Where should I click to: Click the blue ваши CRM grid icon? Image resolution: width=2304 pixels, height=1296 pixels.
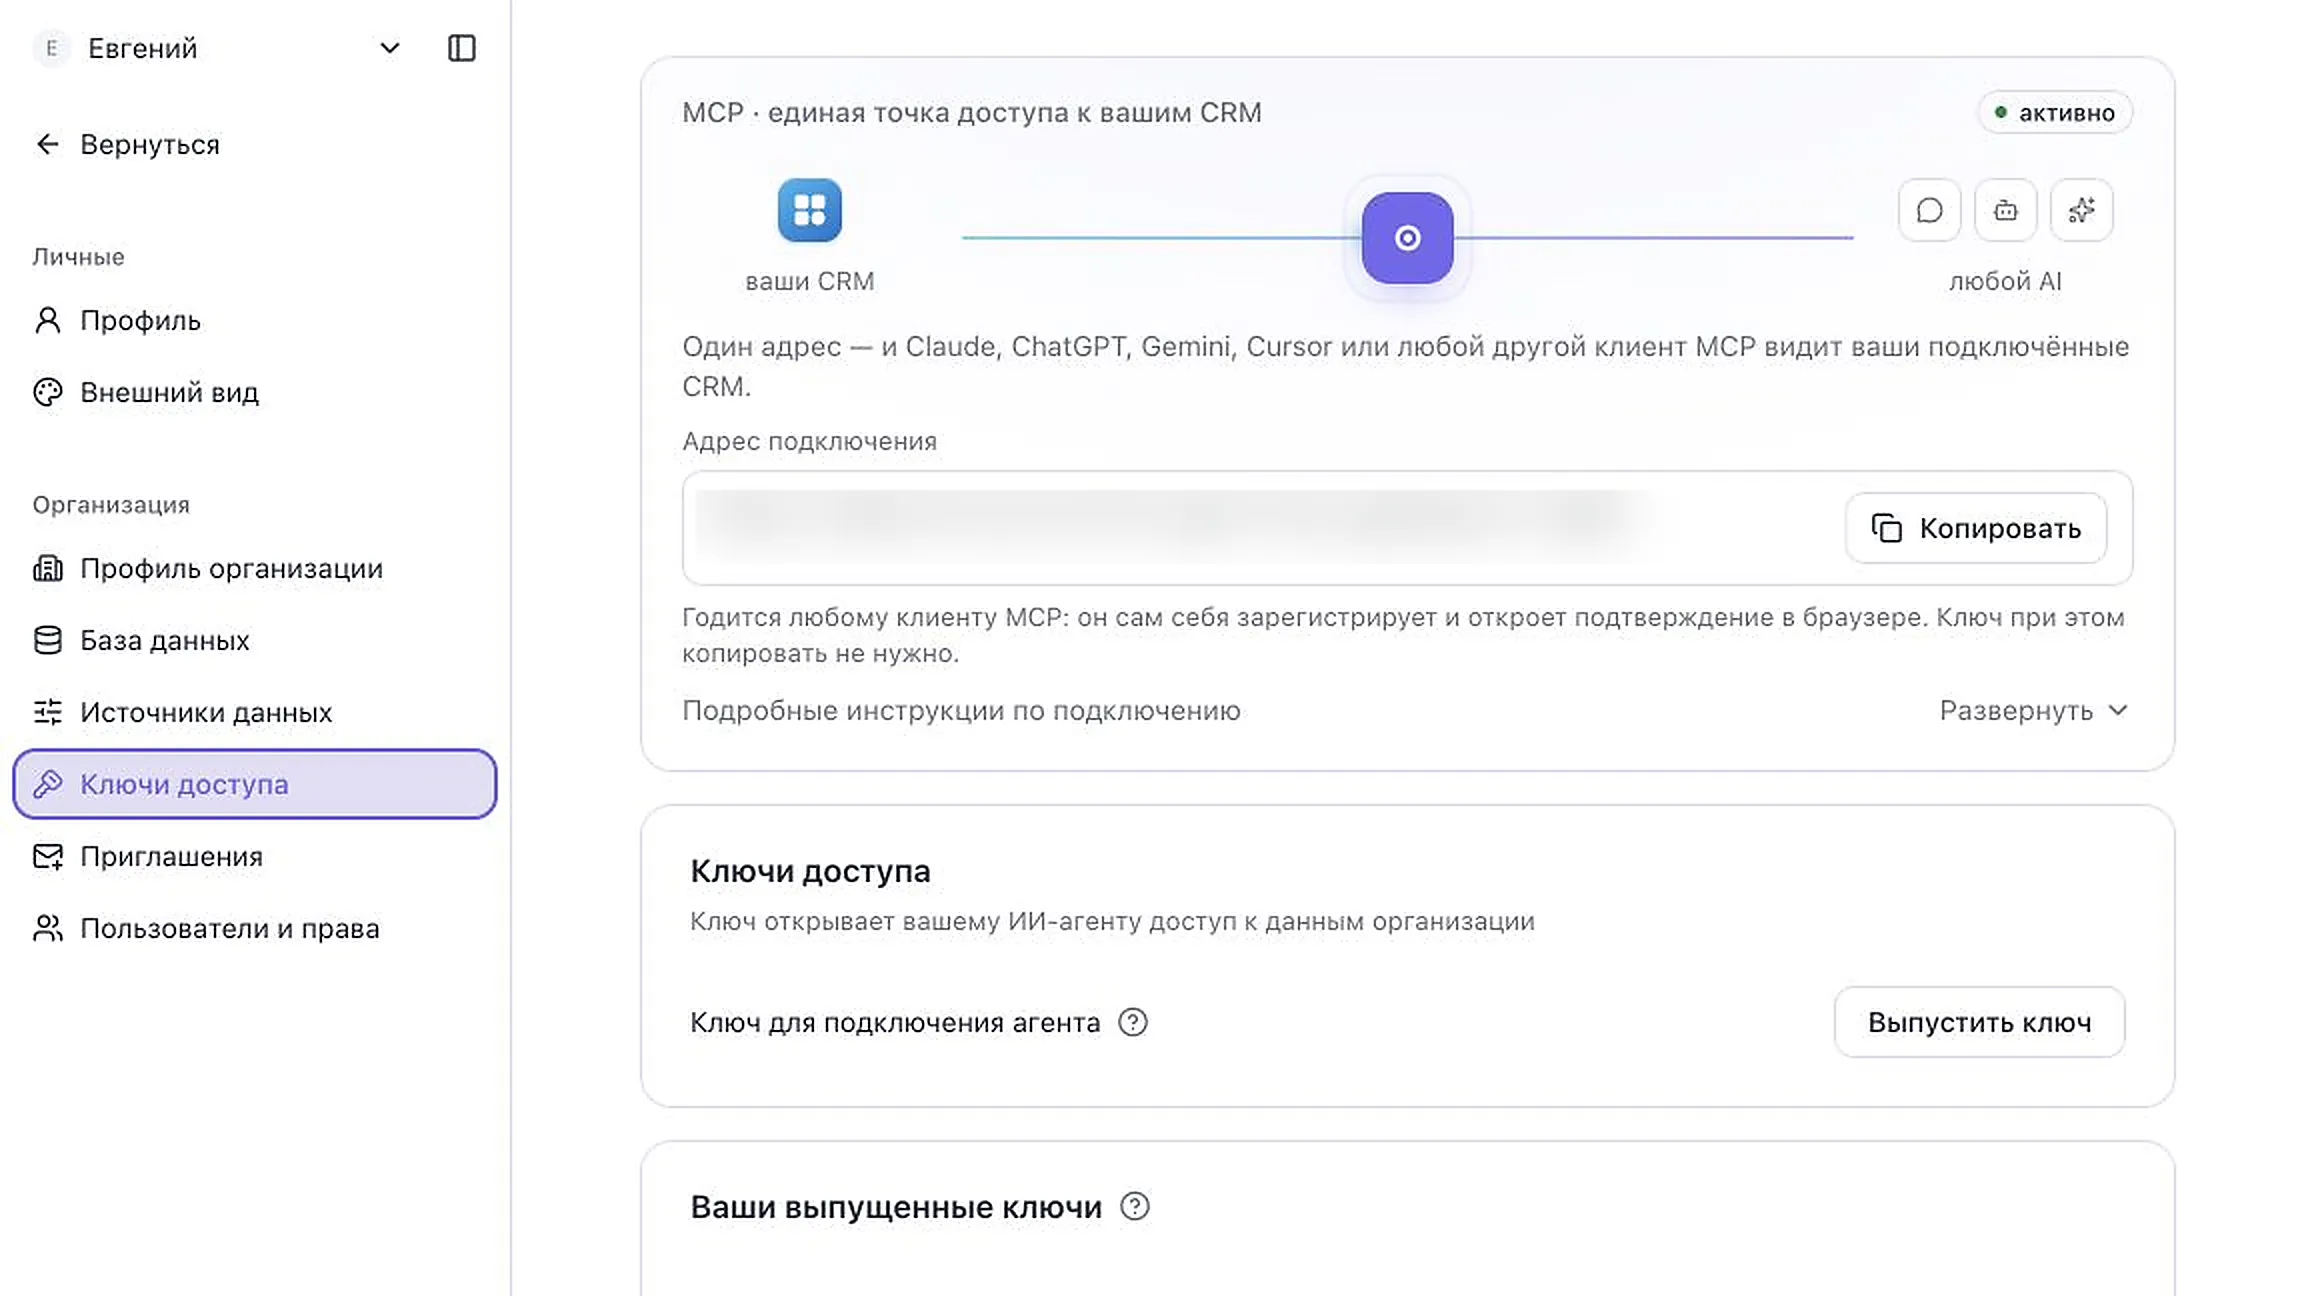pyautogui.click(x=809, y=210)
